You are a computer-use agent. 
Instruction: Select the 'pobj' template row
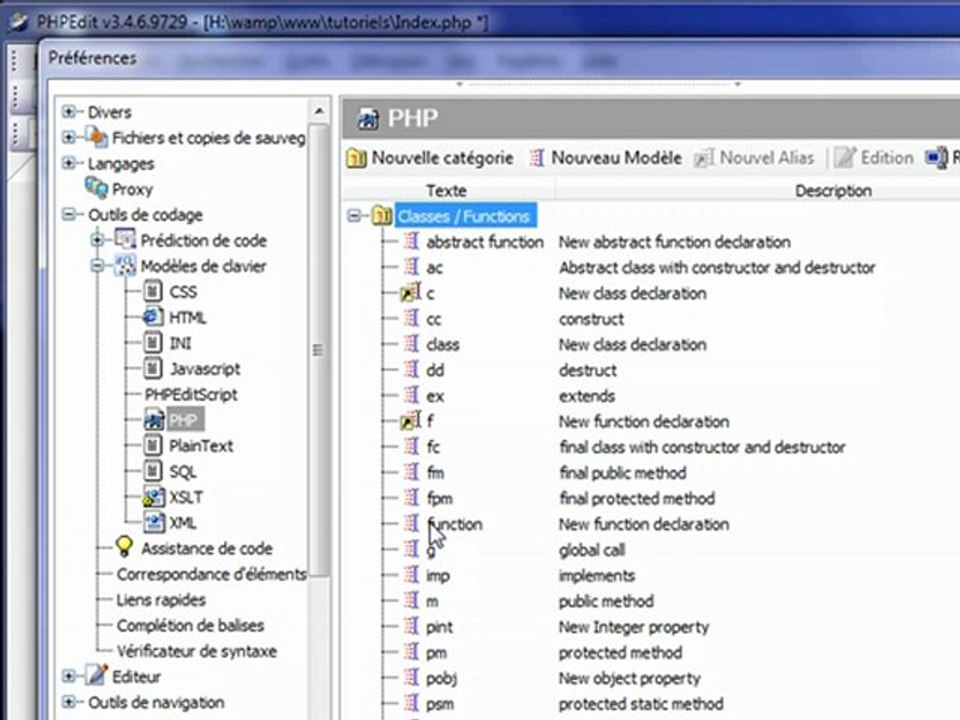441,678
